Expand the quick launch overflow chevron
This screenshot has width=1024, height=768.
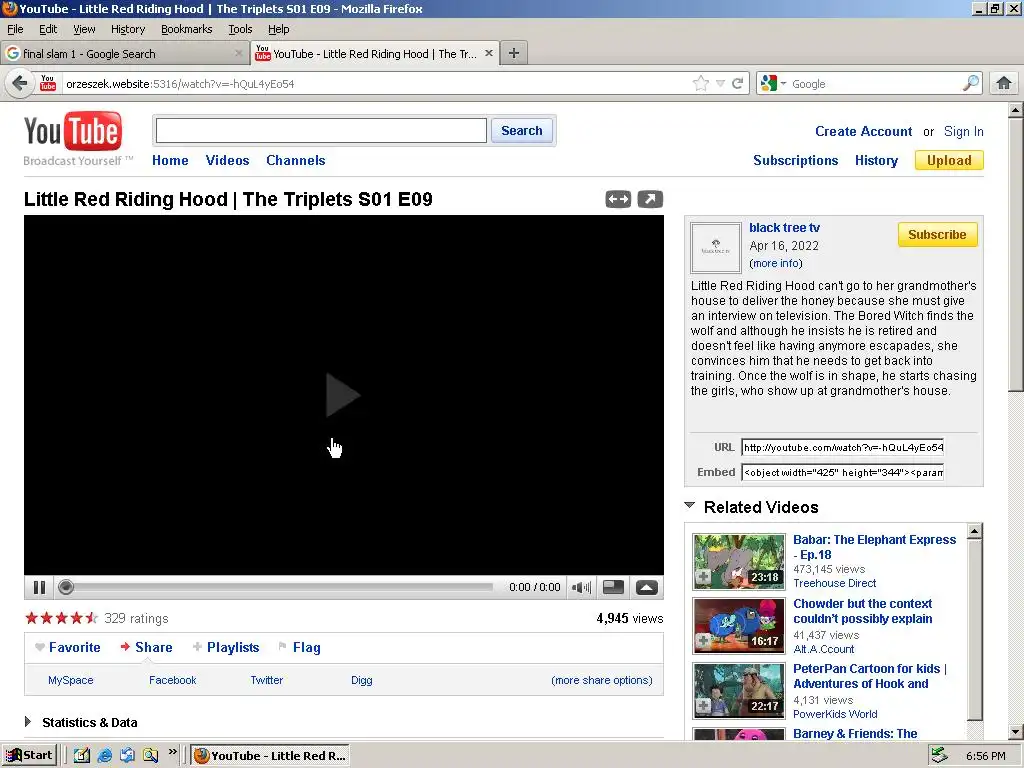click(172, 752)
